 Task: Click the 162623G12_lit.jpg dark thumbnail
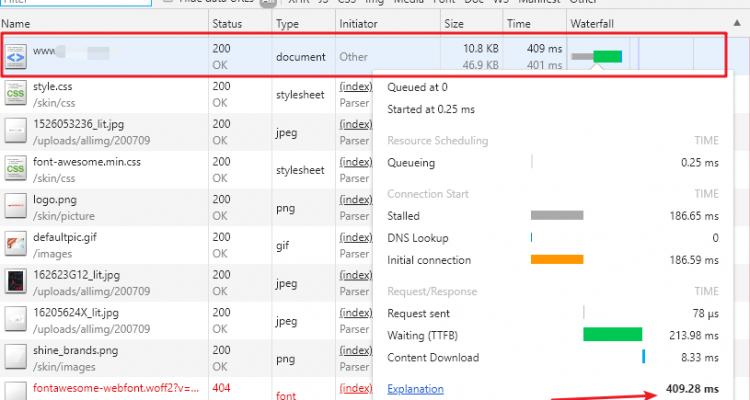click(16, 281)
